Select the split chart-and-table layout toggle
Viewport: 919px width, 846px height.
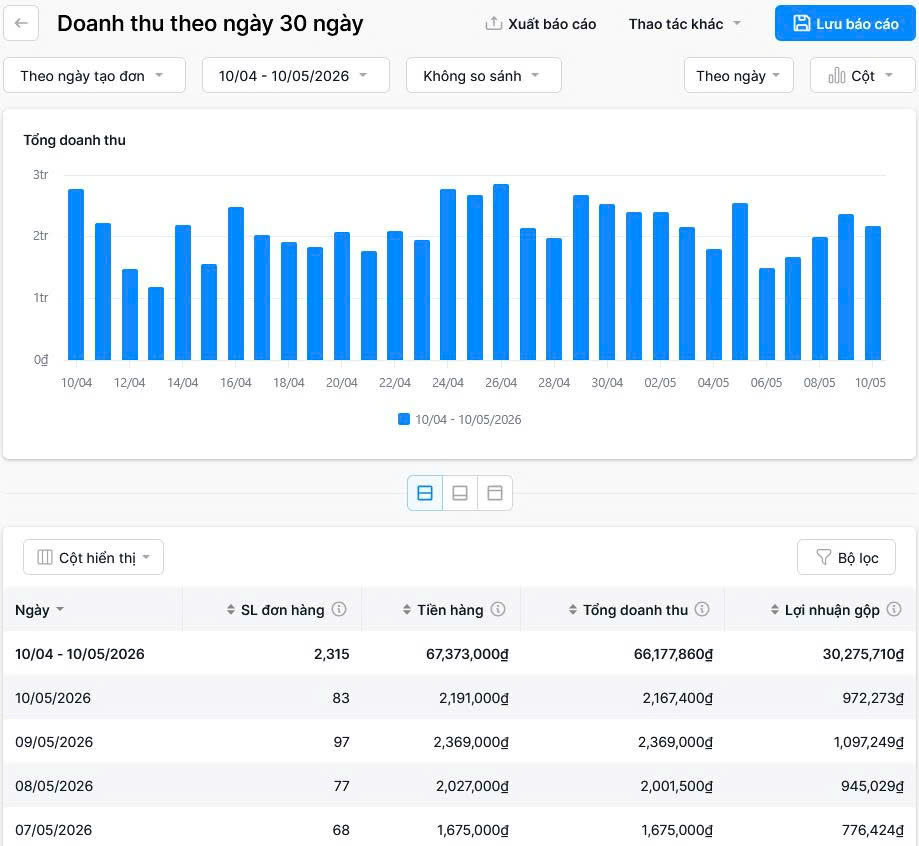(x=425, y=493)
